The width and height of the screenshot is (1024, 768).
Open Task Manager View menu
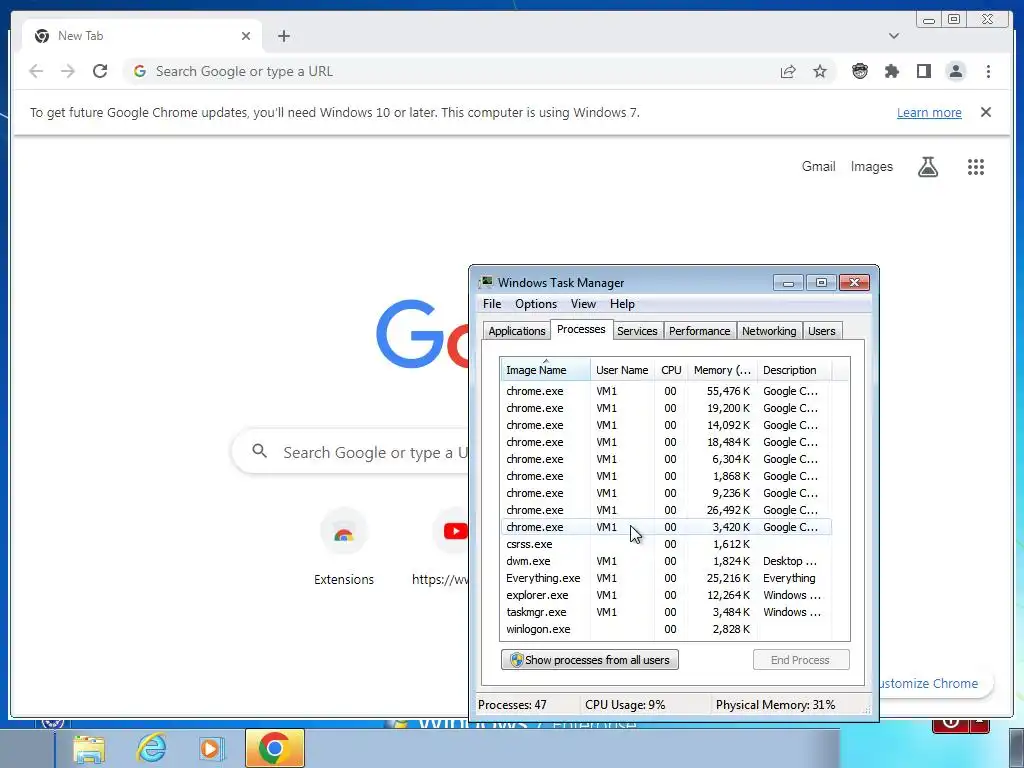(583, 304)
